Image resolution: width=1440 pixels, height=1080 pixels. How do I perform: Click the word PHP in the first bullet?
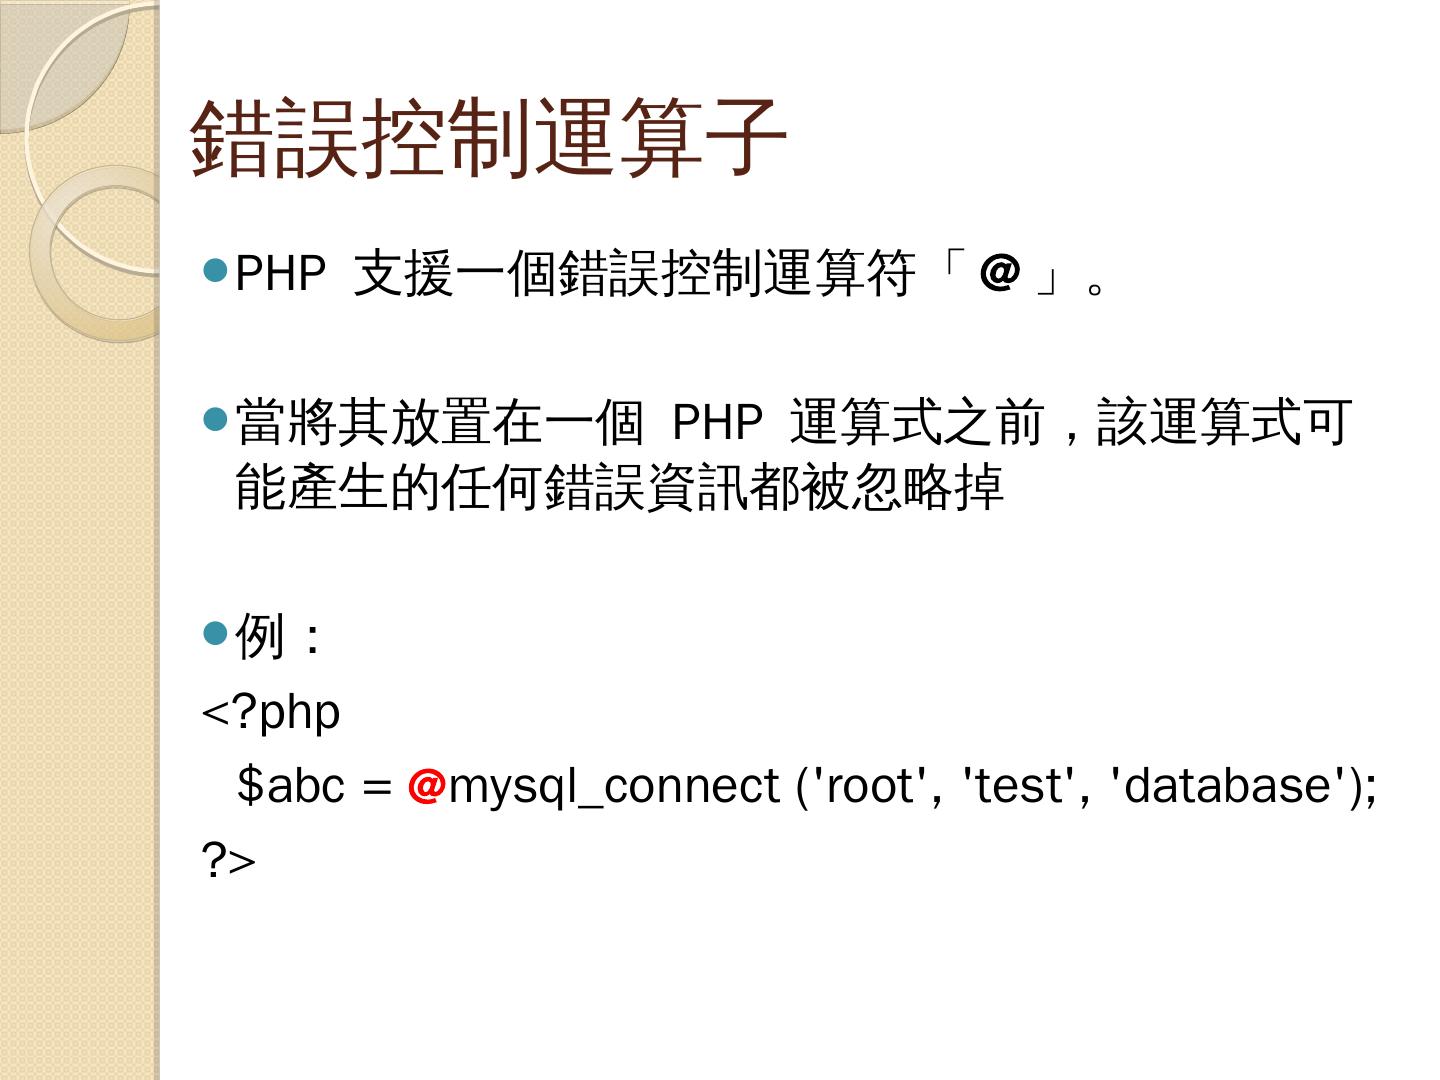point(281,273)
